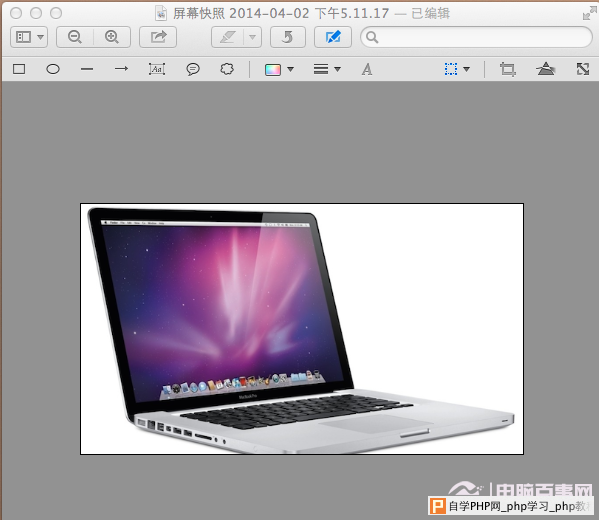Screen dimensions: 599x520
Task: Focus the search field
Action: [476, 37]
